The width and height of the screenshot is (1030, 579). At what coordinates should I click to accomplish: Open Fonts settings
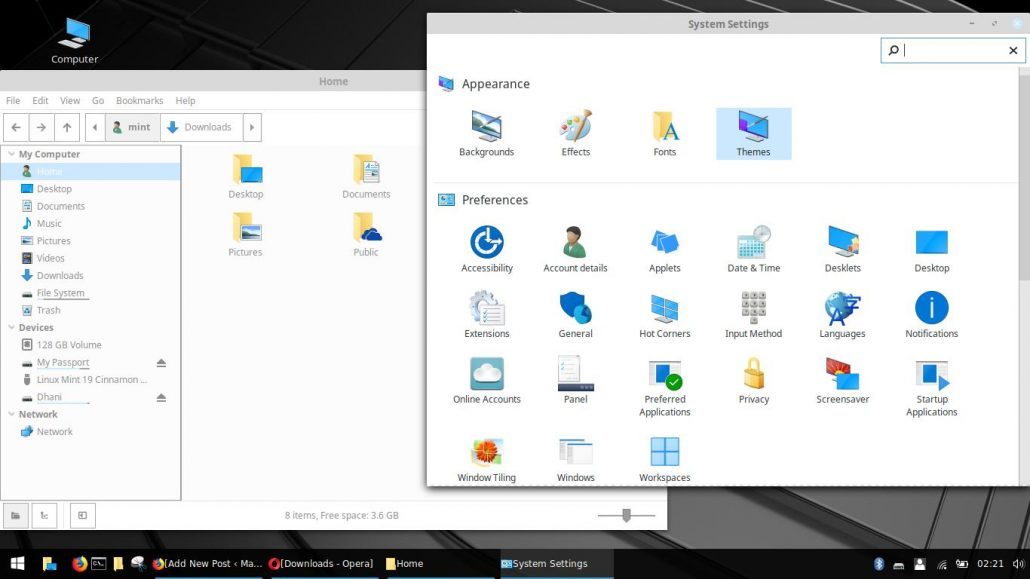tap(664, 130)
